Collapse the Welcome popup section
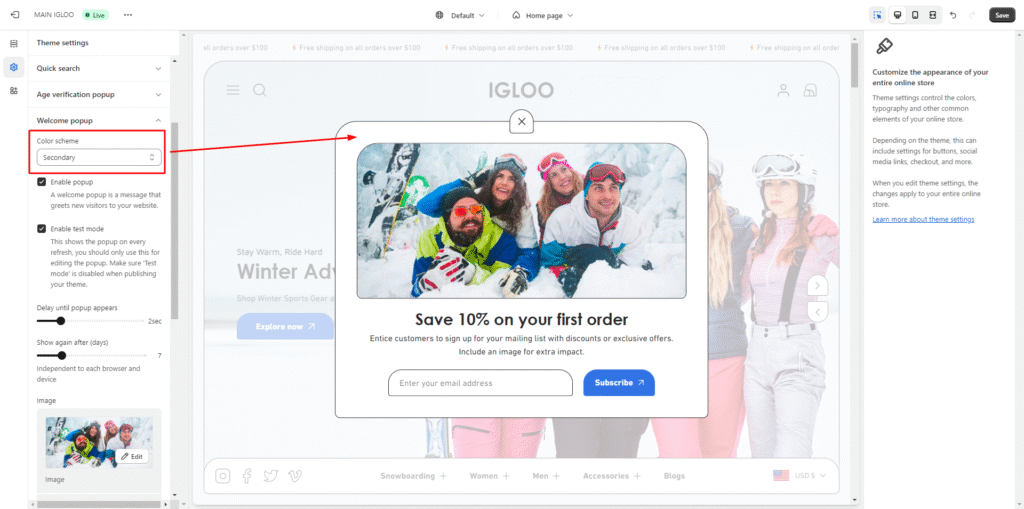The width and height of the screenshot is (1024, 509). pos(158,120)
